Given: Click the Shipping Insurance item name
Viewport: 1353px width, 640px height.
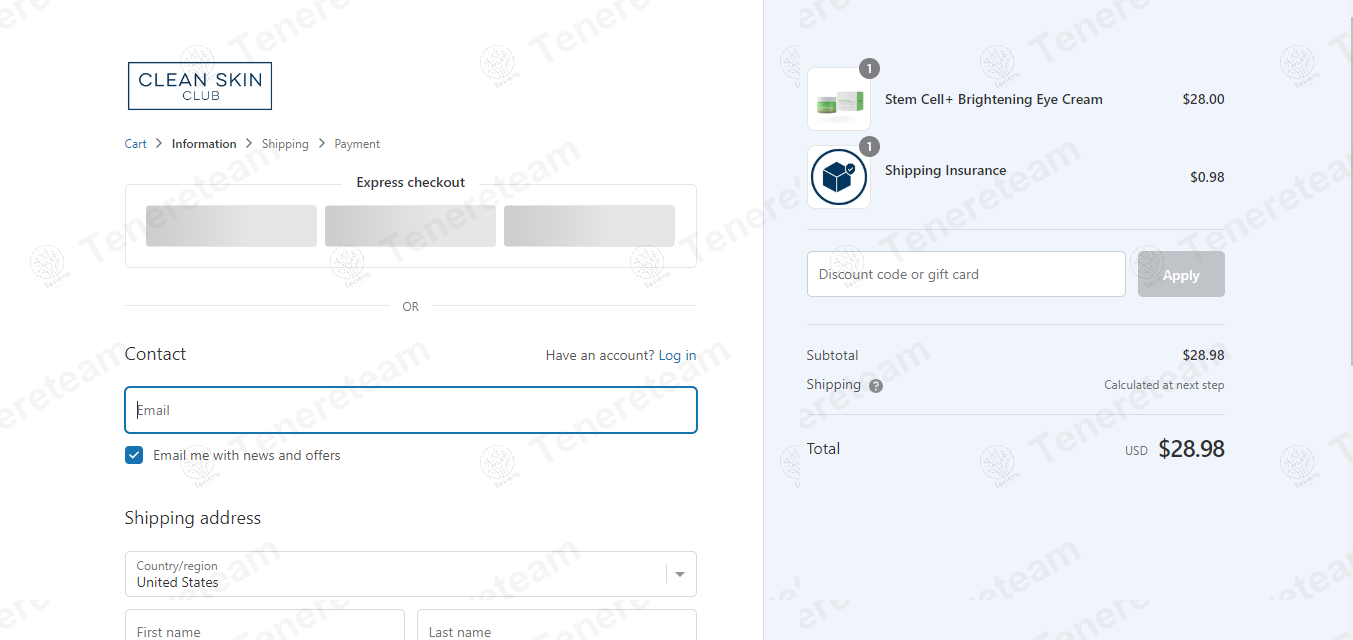Looking at the screenshot, I should coord(945,171).
